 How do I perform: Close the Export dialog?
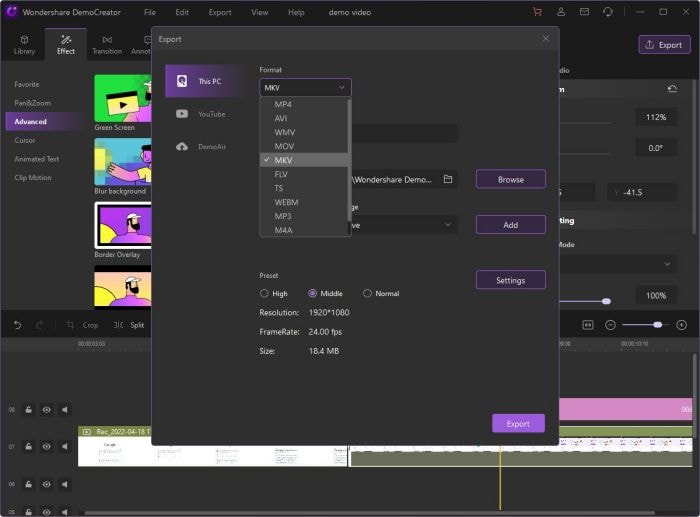(x=546, y=38)
